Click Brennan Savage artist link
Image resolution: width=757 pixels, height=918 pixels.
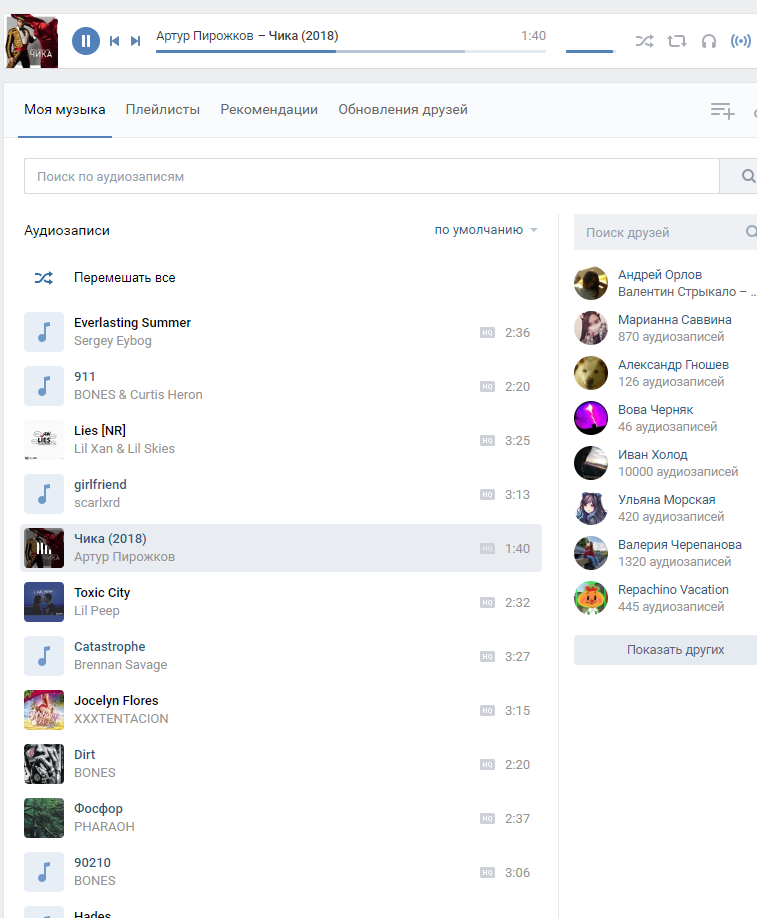(120, 664)
